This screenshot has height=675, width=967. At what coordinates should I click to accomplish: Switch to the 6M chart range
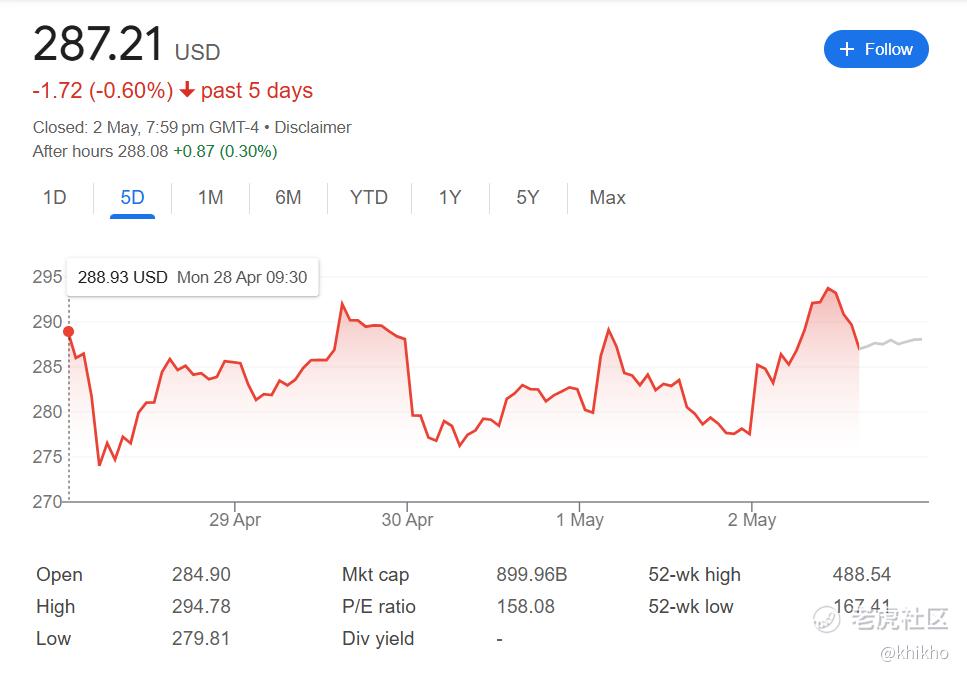pos(288,197)
